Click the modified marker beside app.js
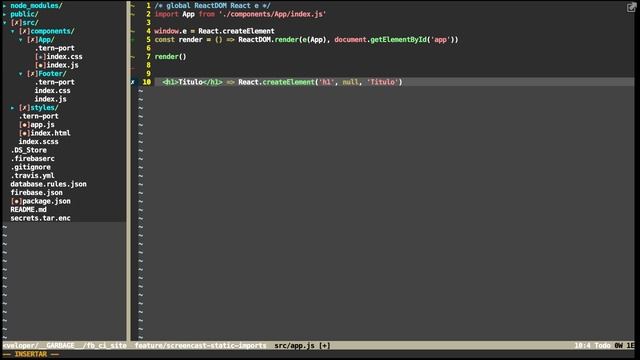 [x=24, y=125]
